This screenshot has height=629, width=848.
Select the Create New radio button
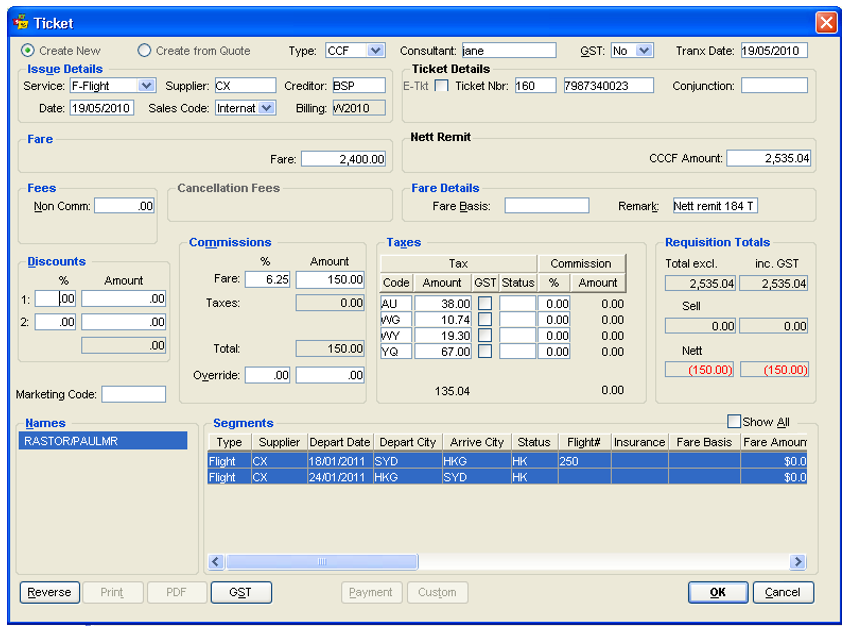(x=27, y=50)
